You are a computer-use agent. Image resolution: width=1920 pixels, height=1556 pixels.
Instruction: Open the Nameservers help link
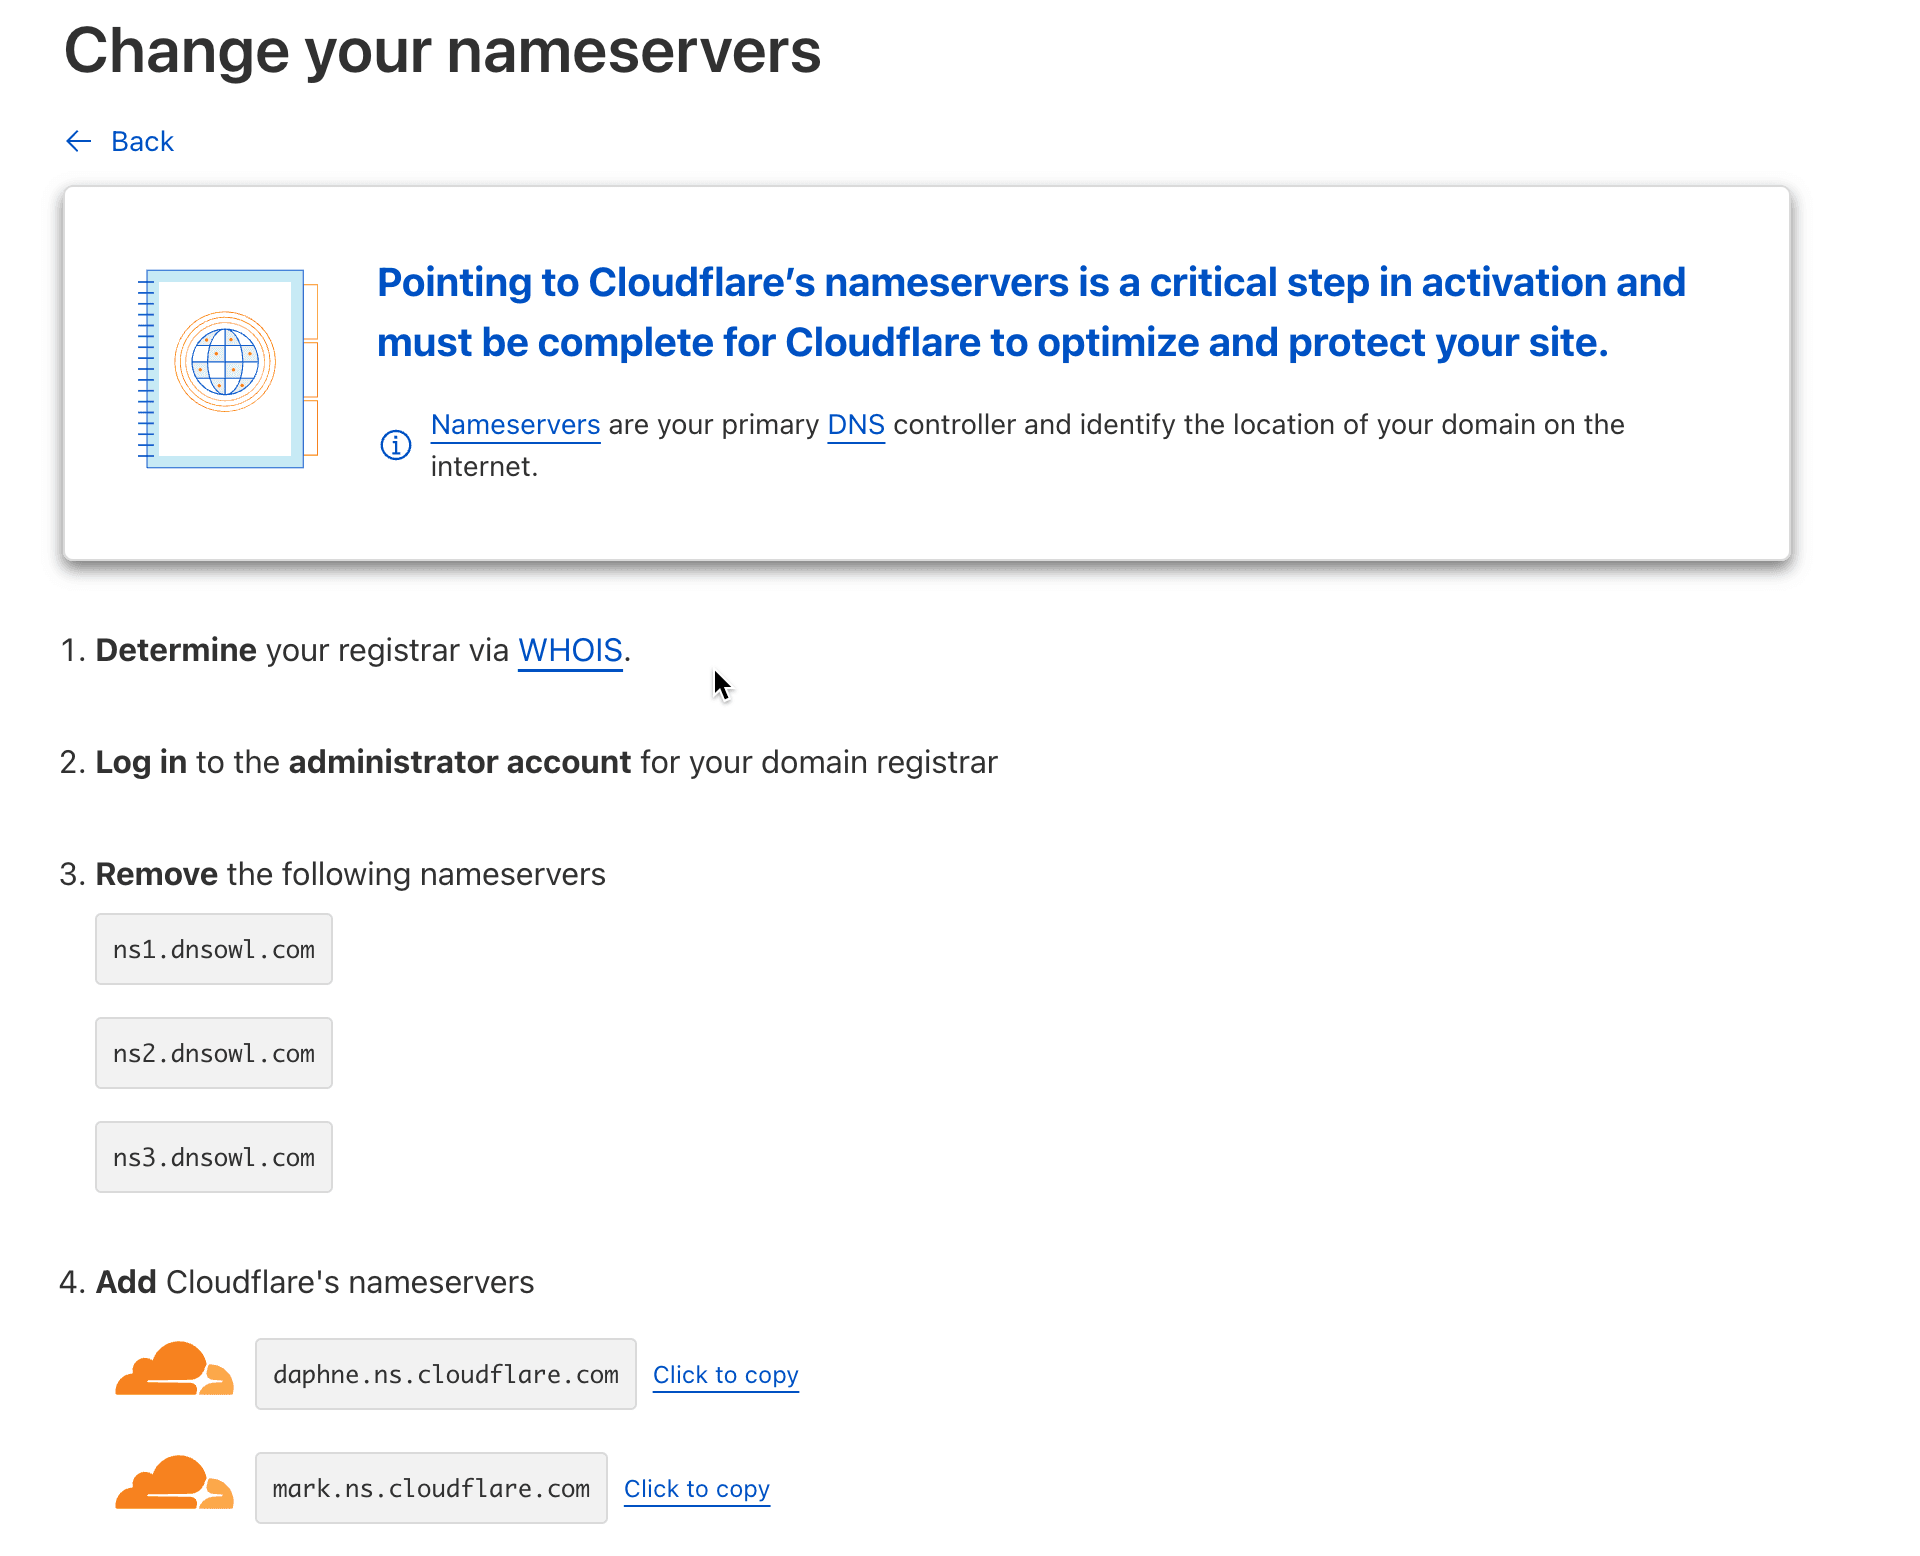[515, 425]
